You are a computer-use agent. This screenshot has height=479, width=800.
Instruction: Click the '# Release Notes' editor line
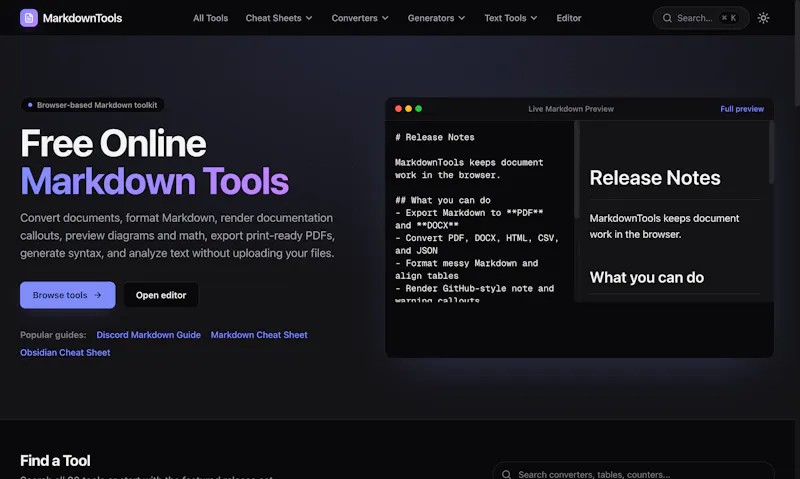(435, 137)
